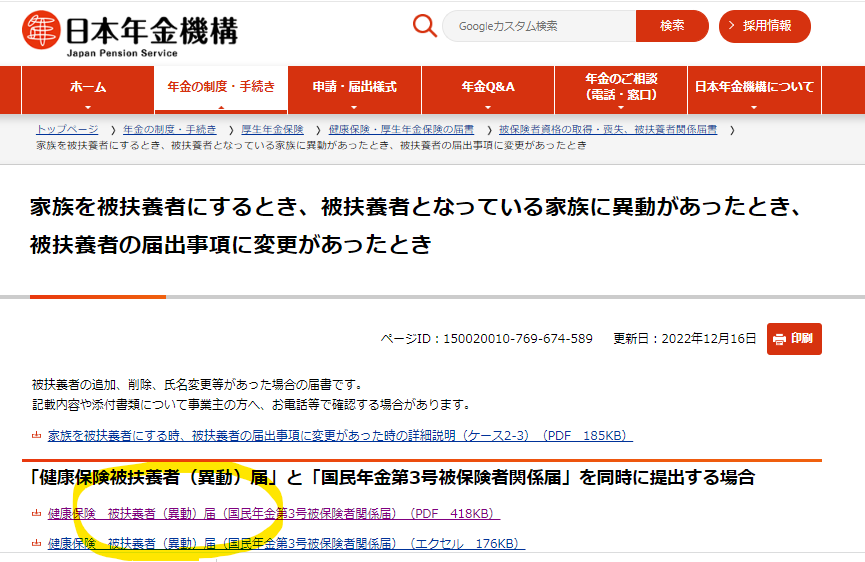Open 年金の制度・手続き breadcrumb link
Viewport: 865px width, 562px height.
pyautogui.click(x=169, y=130)
